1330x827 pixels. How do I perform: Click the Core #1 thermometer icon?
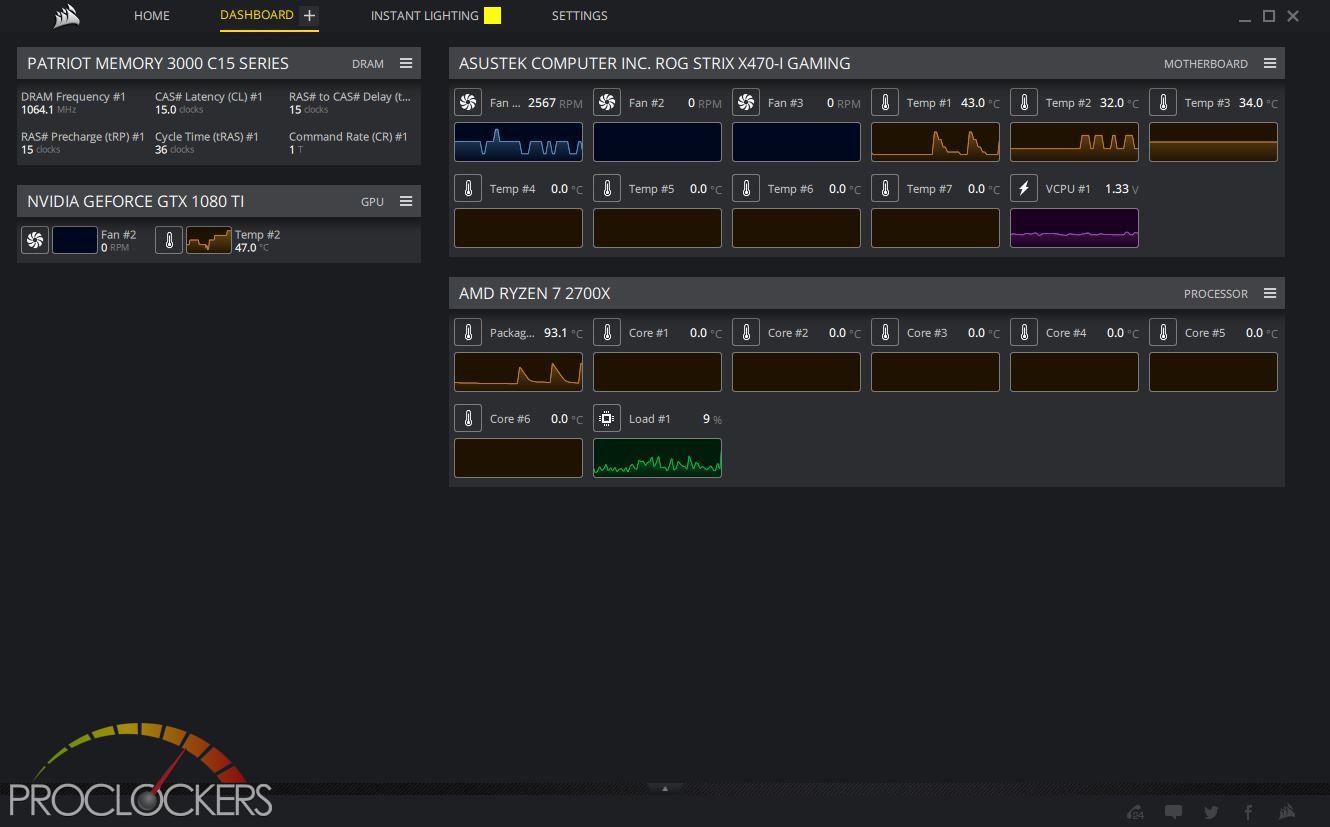click(607, 332)
